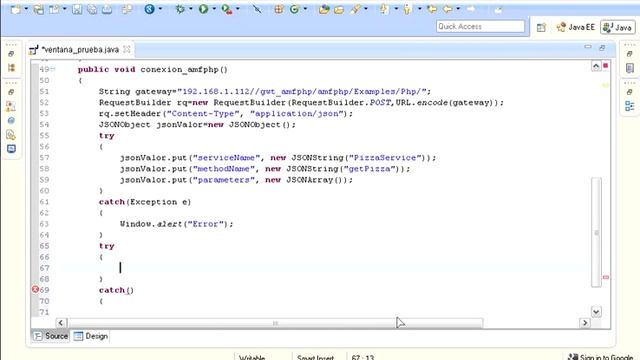The height and width of the screenshot is (360, 640).
Task: Click the red error overview indicator
Action: [606, 66]
